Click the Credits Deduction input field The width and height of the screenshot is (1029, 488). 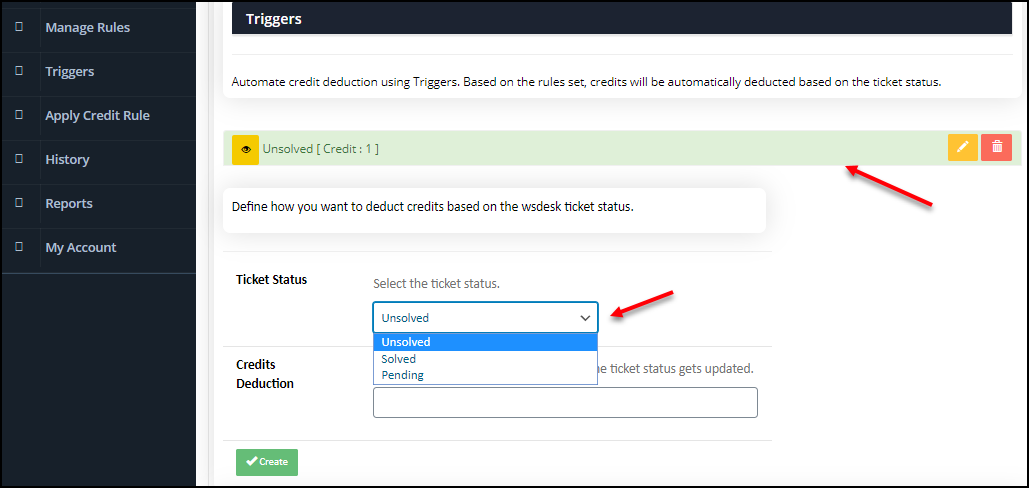click(565, 402)
